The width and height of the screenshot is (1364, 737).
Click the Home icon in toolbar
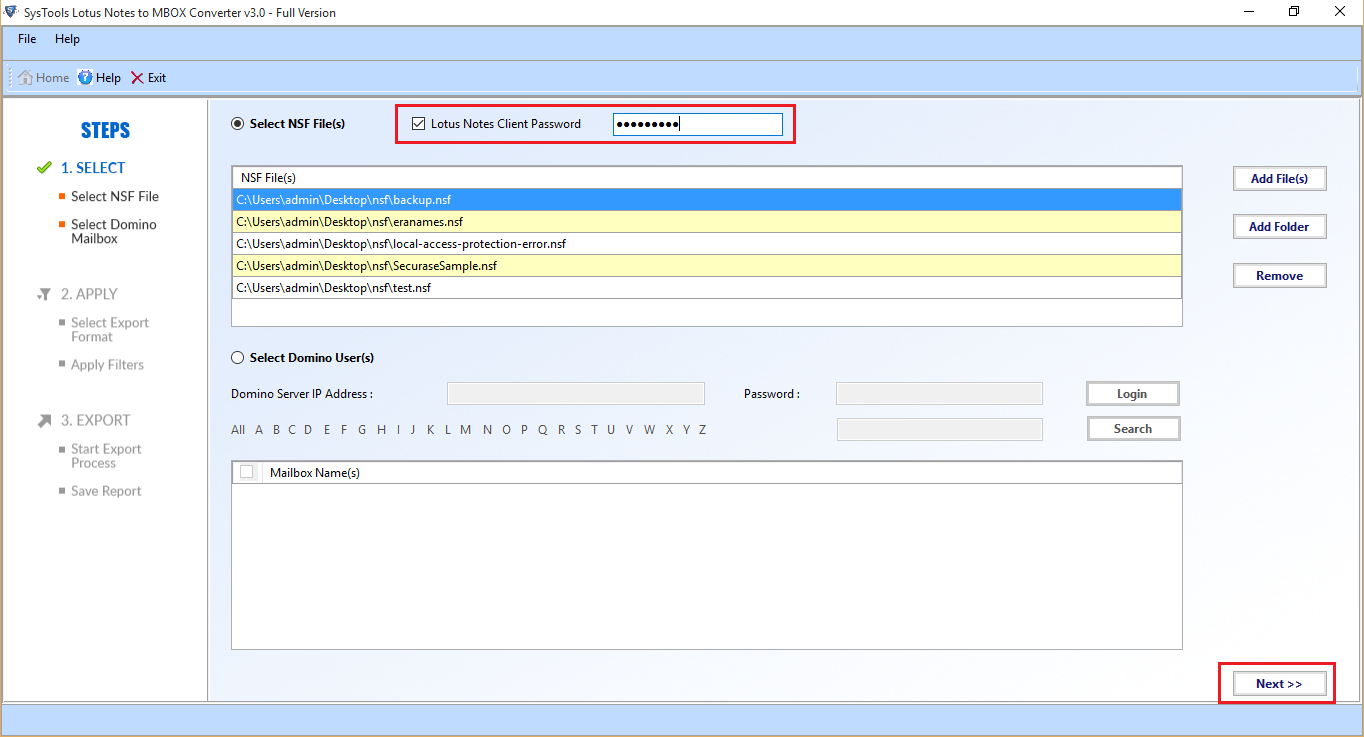coord(25,78)
